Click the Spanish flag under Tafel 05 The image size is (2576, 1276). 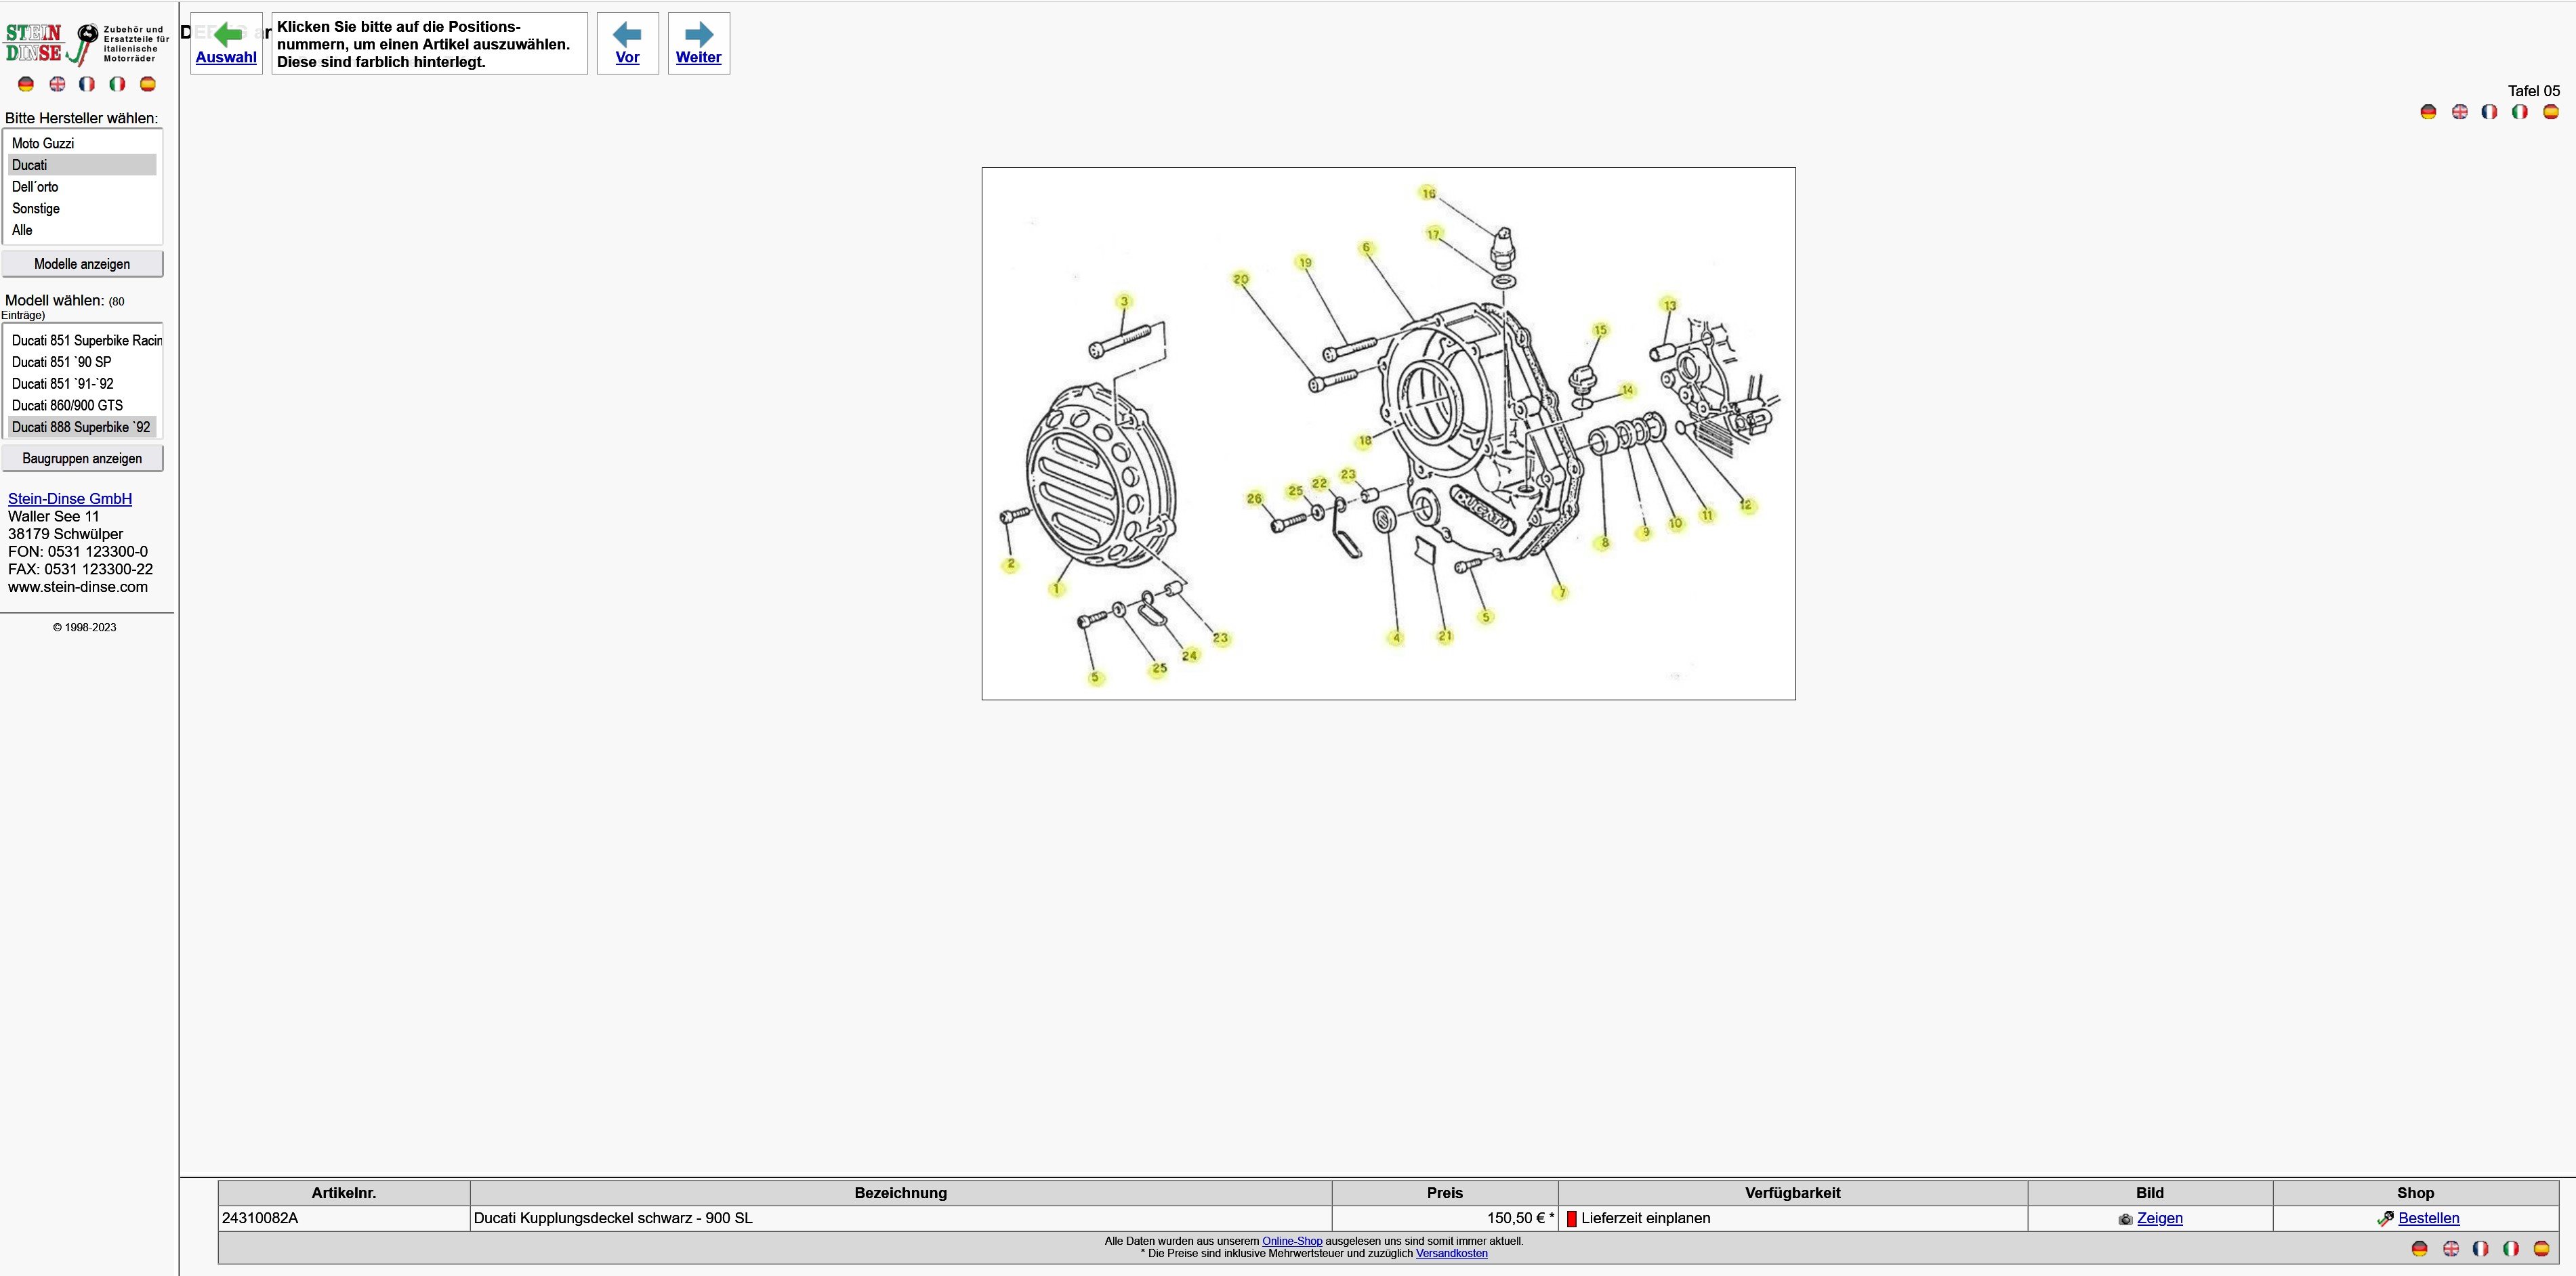point(2550,112)
